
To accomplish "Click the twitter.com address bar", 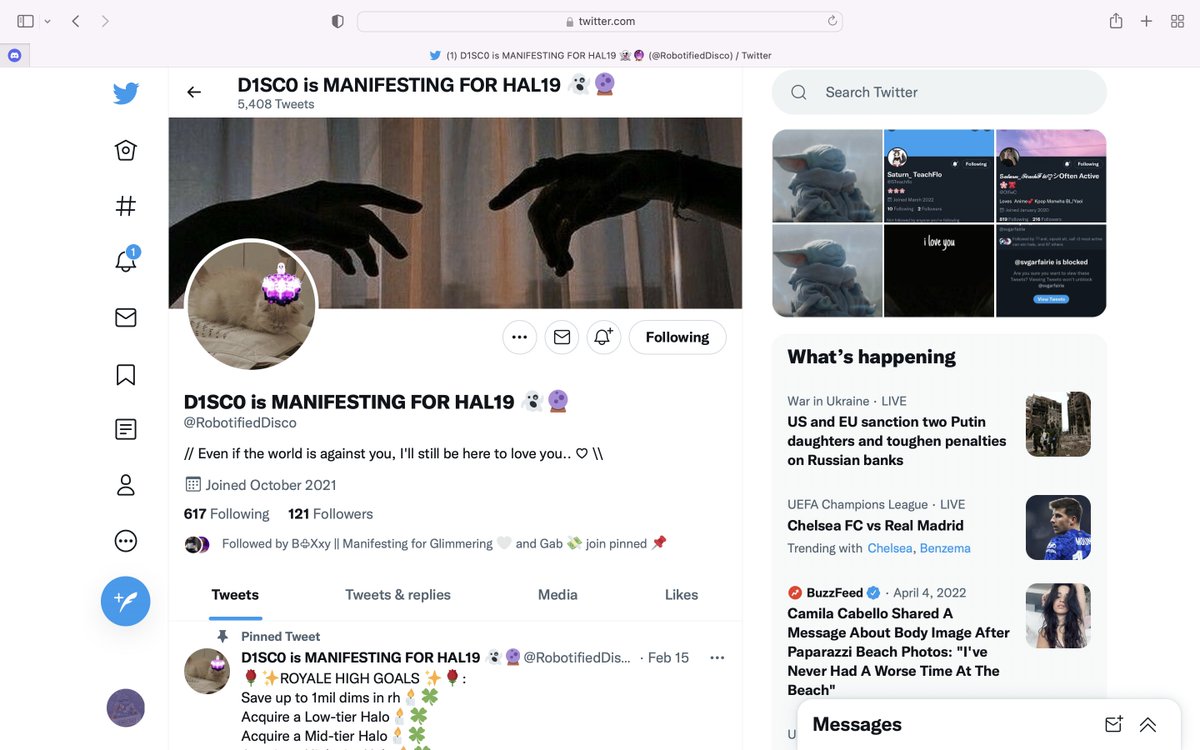I will coord(600,21).
